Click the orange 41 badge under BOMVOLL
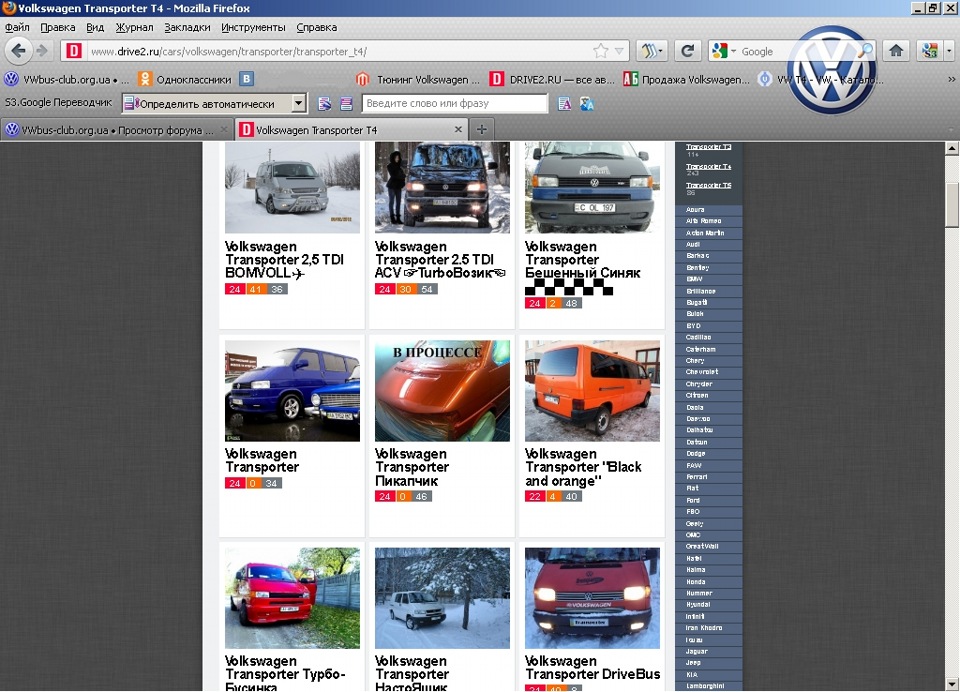This screenshot has width=960, height=692. (x=255, y=289)
